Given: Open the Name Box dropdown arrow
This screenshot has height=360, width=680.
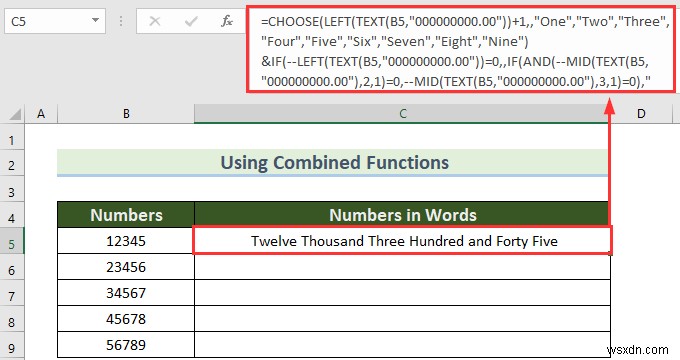Looking at the screenshot, I should [x=95, y=21].
